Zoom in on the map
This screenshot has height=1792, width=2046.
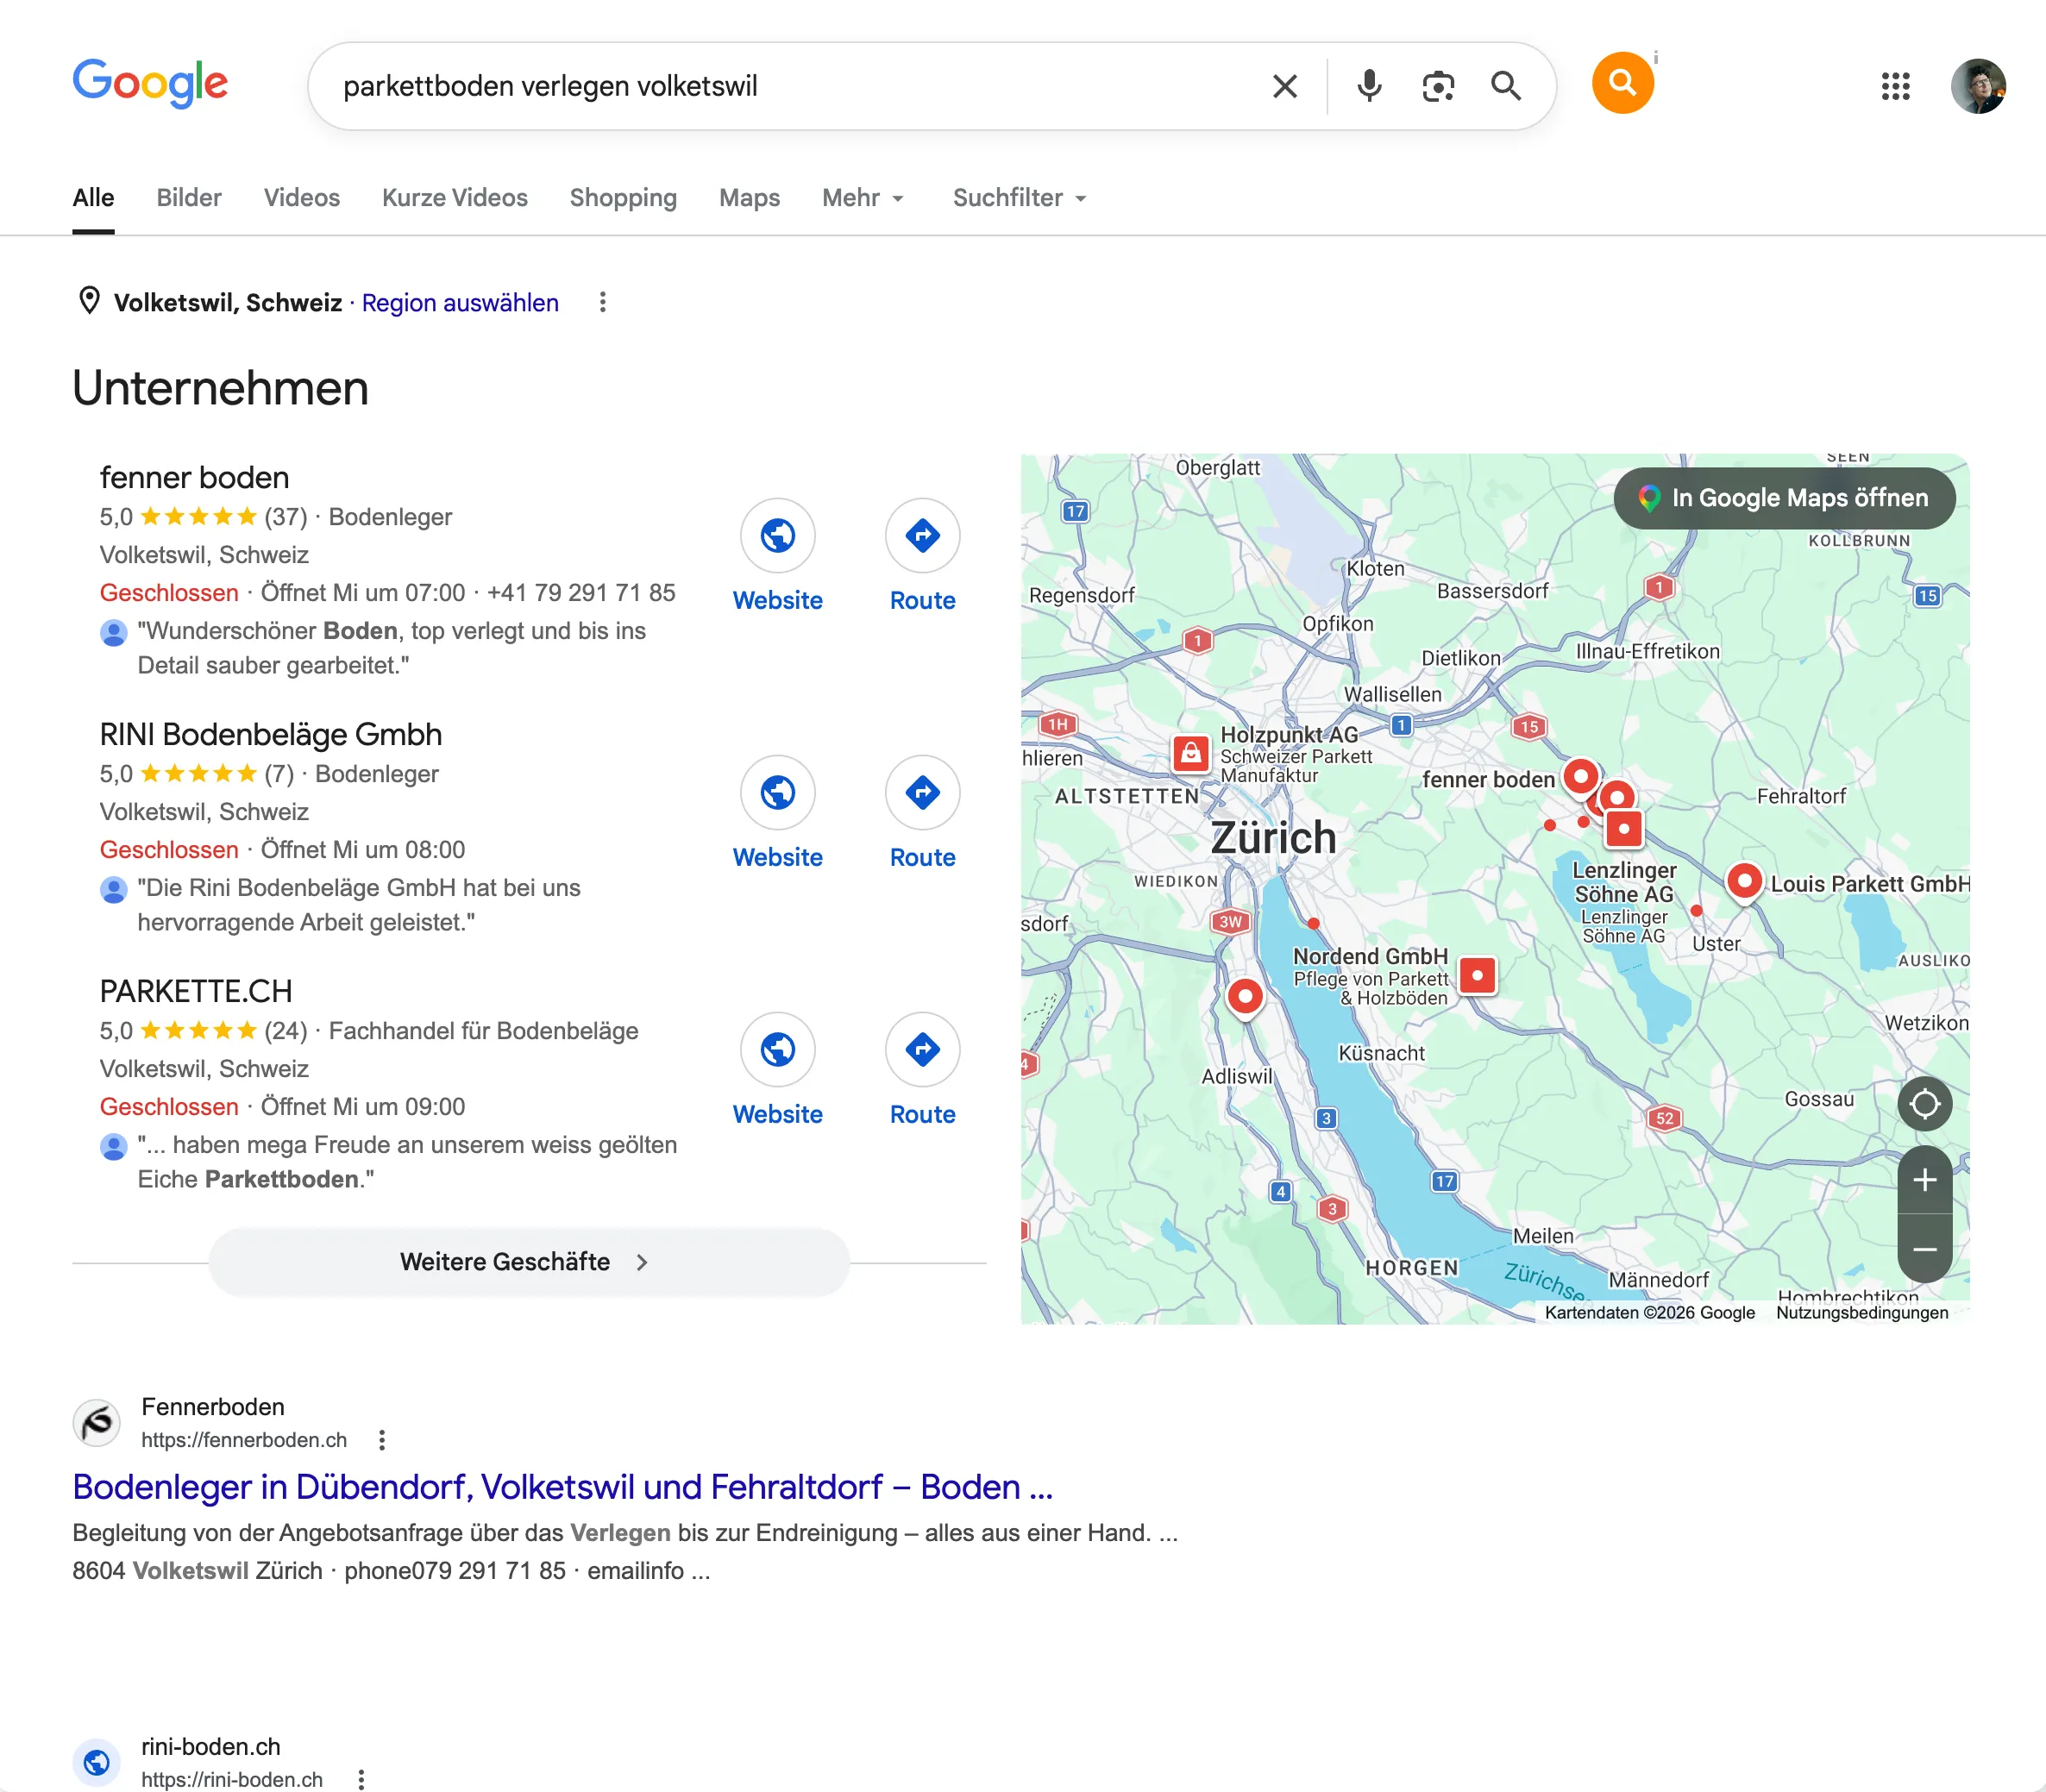[1925, 1180]
